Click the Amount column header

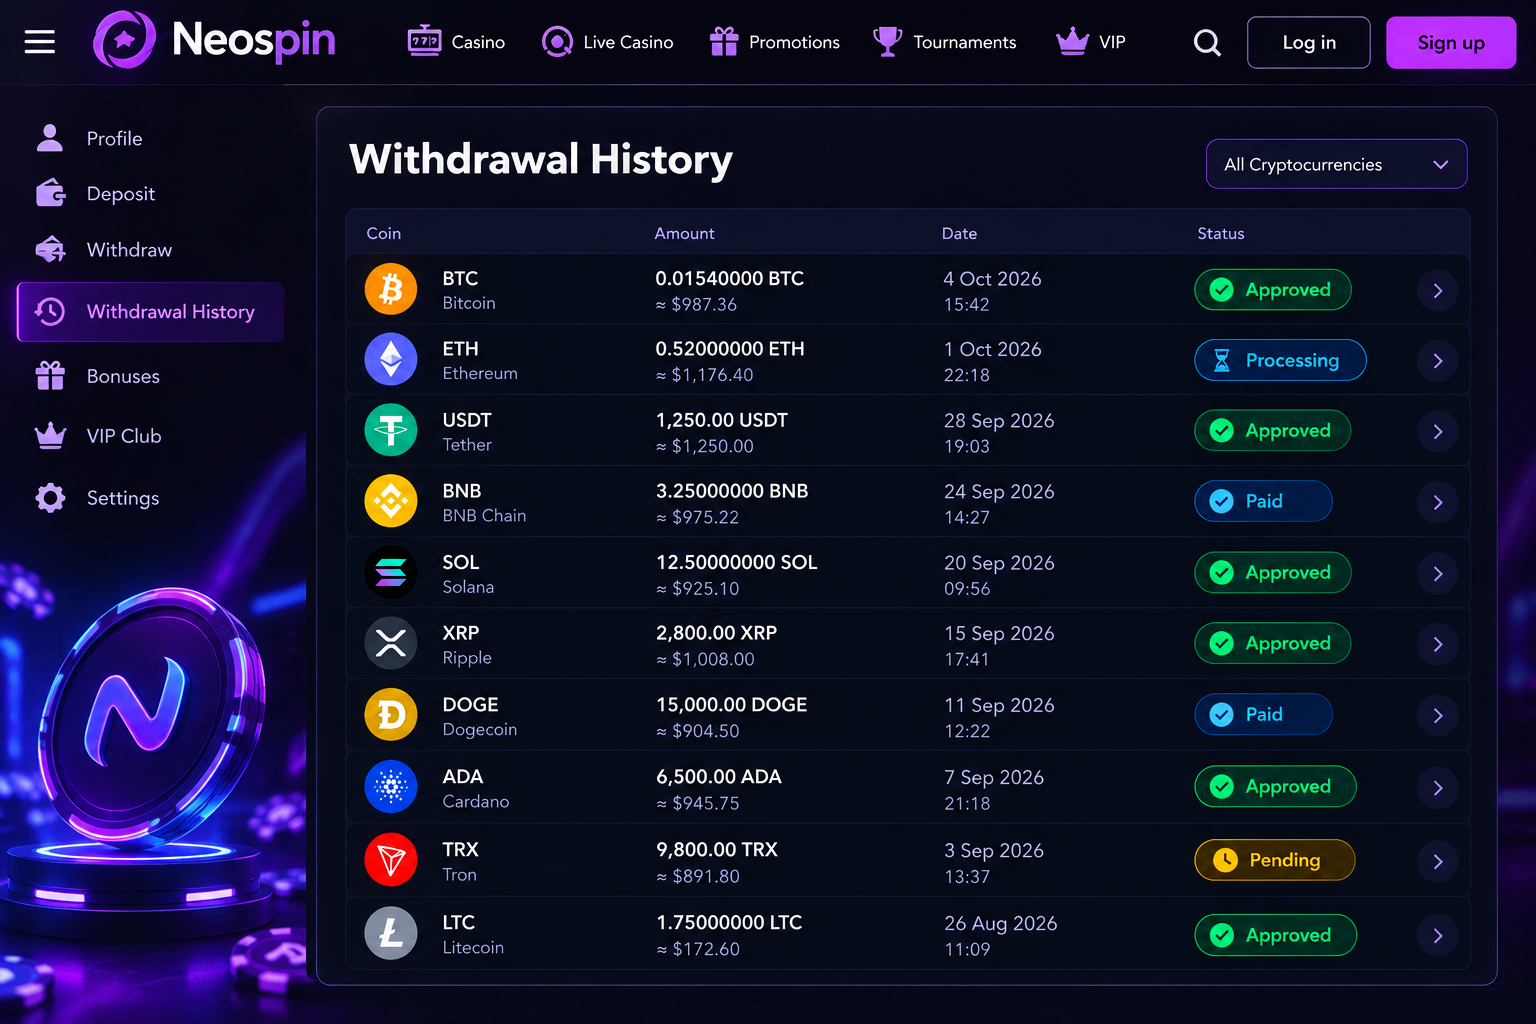click(685, 233)
